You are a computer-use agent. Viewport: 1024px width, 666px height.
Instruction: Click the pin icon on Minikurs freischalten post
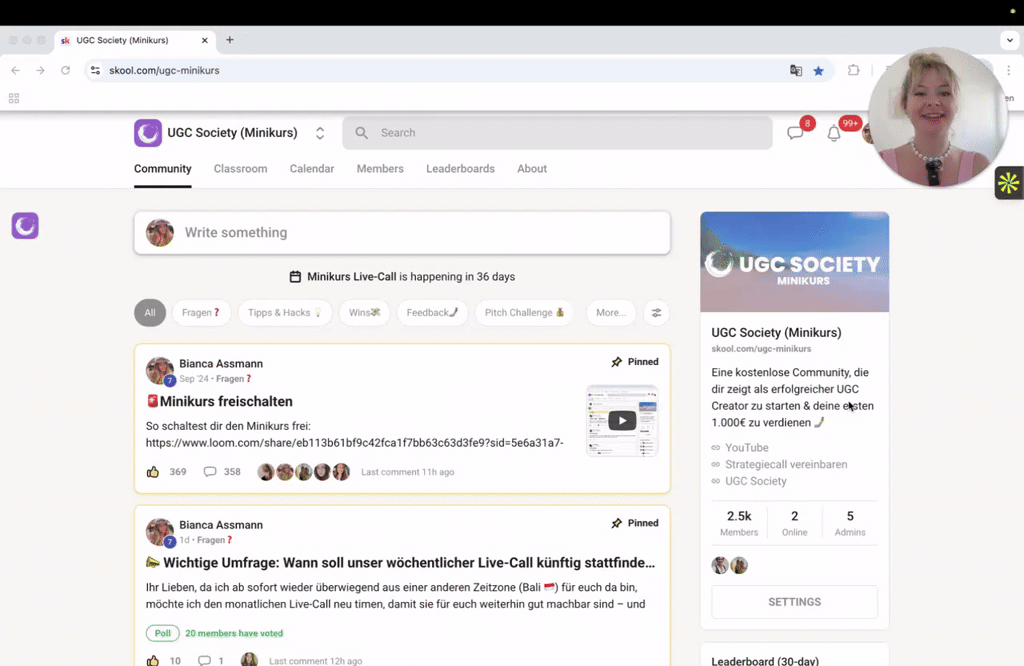(x=616, y=362)
